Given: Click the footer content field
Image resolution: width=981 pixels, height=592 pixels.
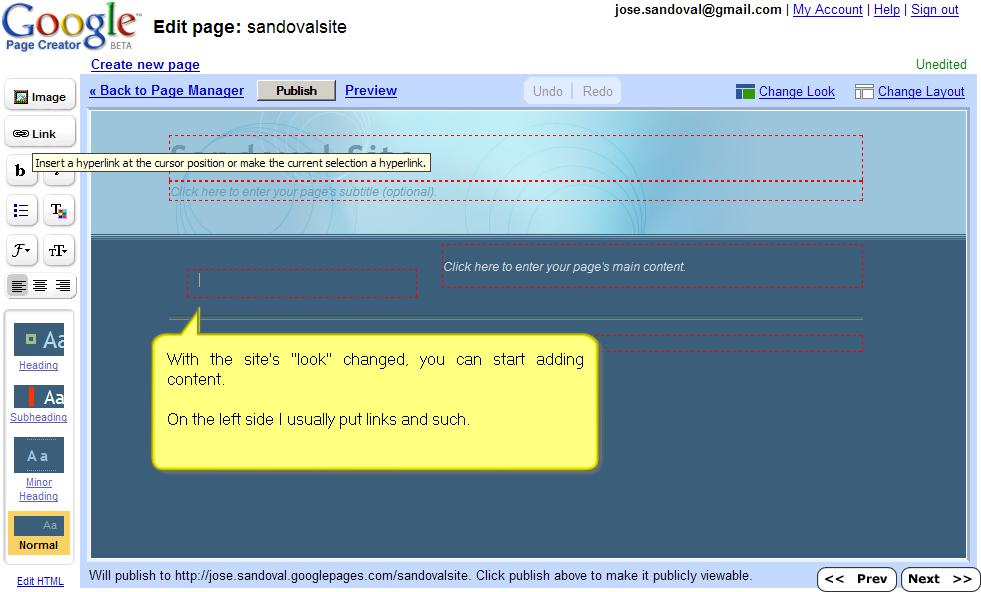Looking at the screenshot, I should point(731,343).
